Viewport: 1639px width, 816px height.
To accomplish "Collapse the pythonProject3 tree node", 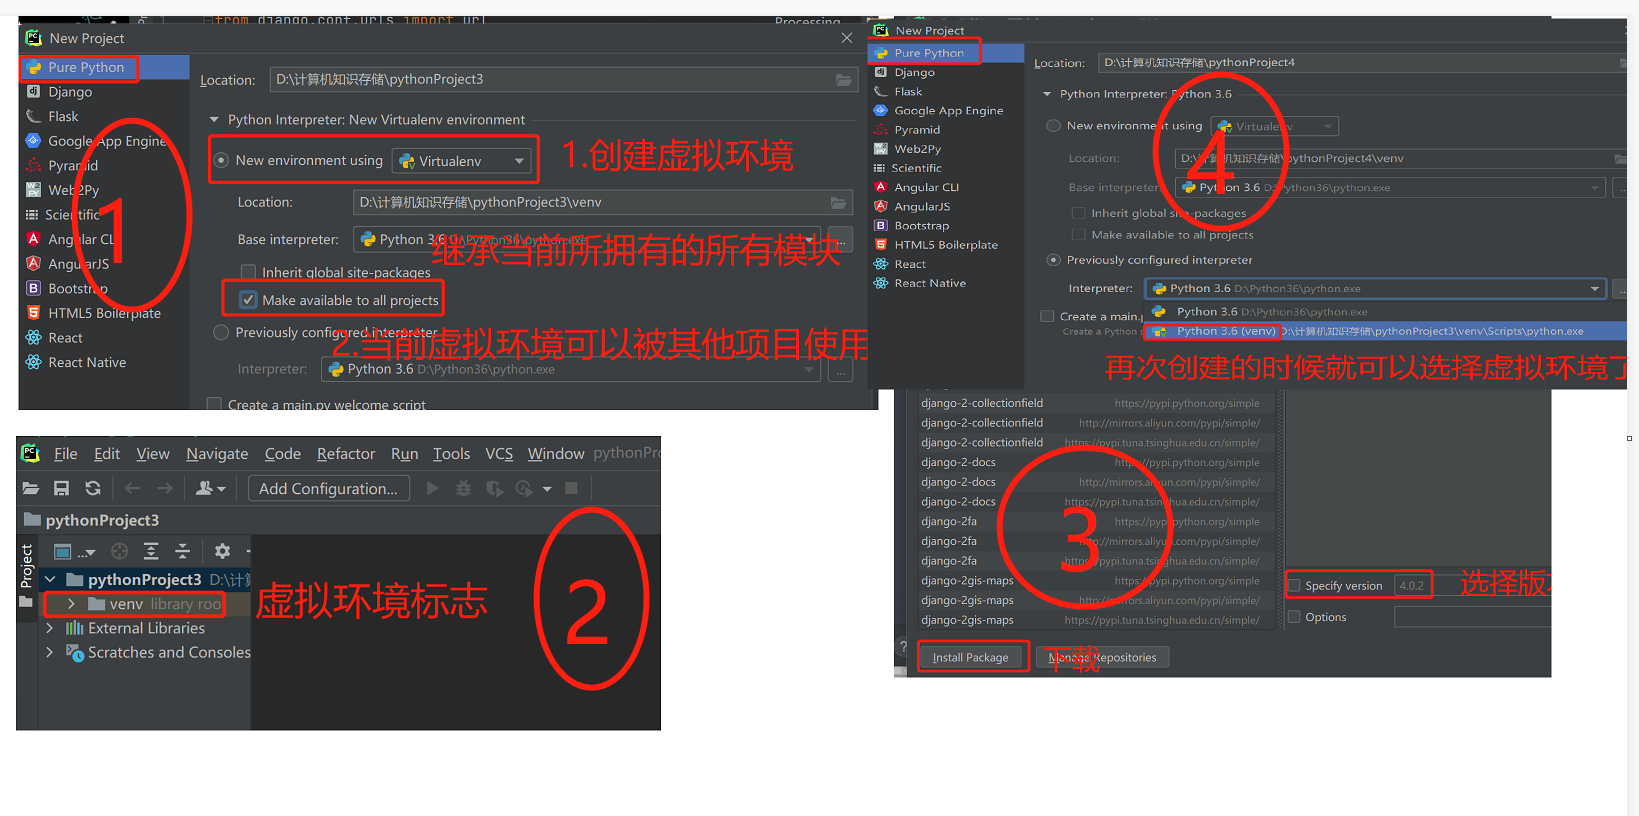I will tap(50, 579).
